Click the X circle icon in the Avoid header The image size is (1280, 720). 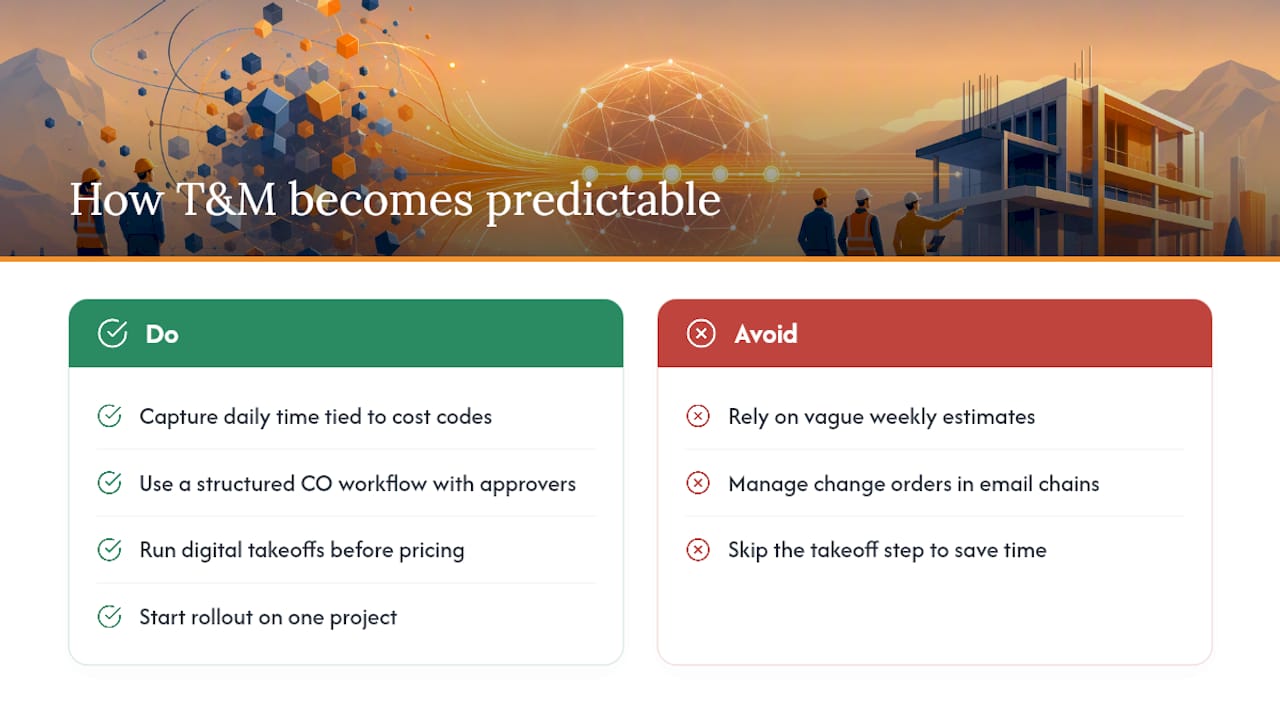[x=701, y=333]
